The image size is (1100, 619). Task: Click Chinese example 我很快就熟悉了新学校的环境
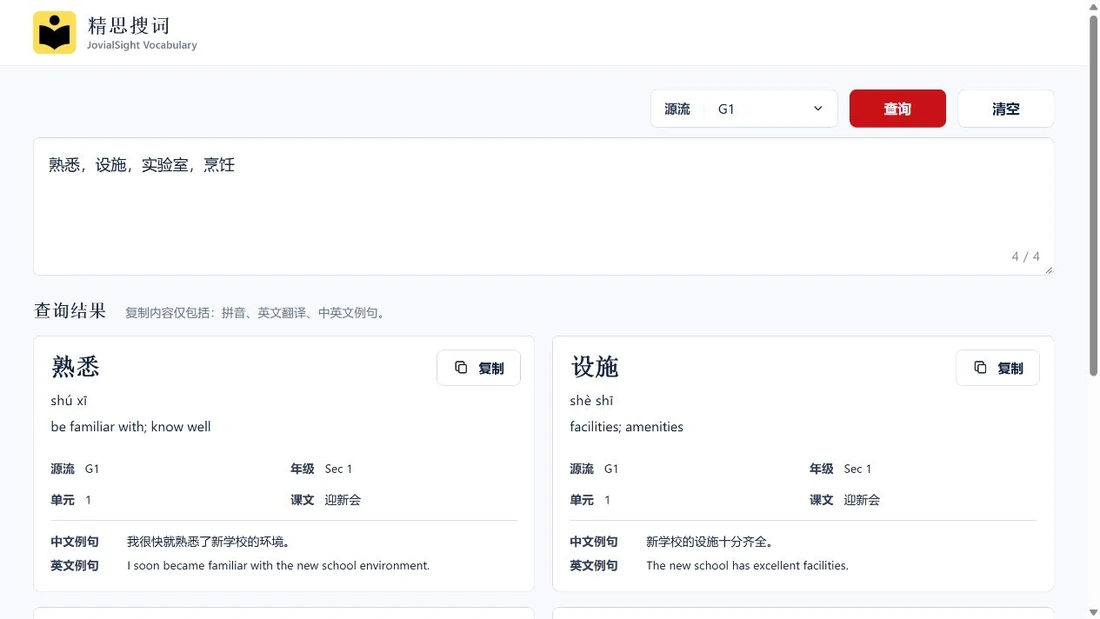click(x=208, y=542)
